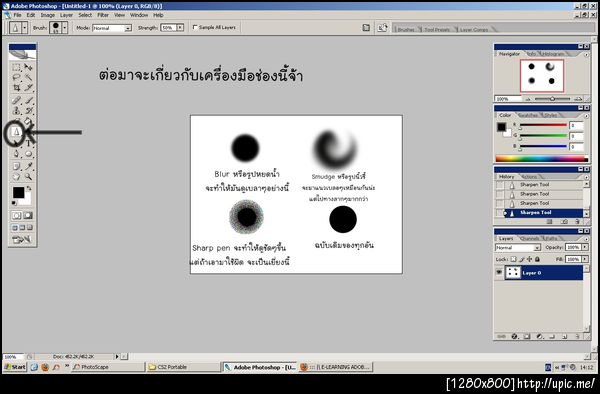Toggle lock transparent pixels
This screenshot has height=394, width=600.
click(x=514, y=259)
